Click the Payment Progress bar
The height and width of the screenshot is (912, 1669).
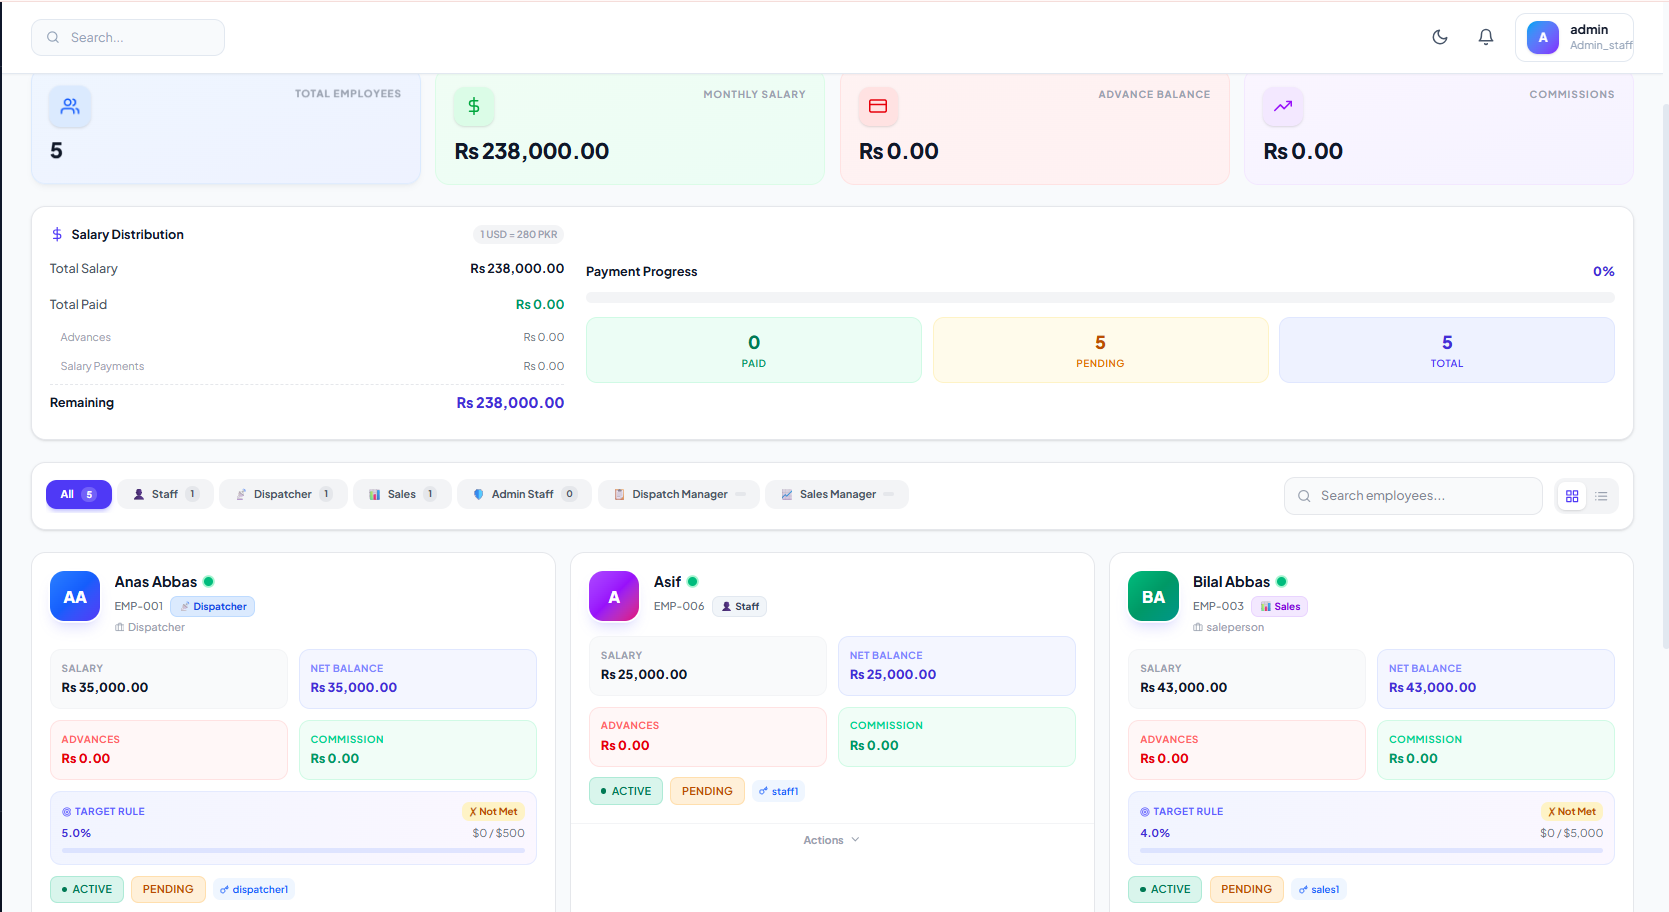pos(1099,297)
